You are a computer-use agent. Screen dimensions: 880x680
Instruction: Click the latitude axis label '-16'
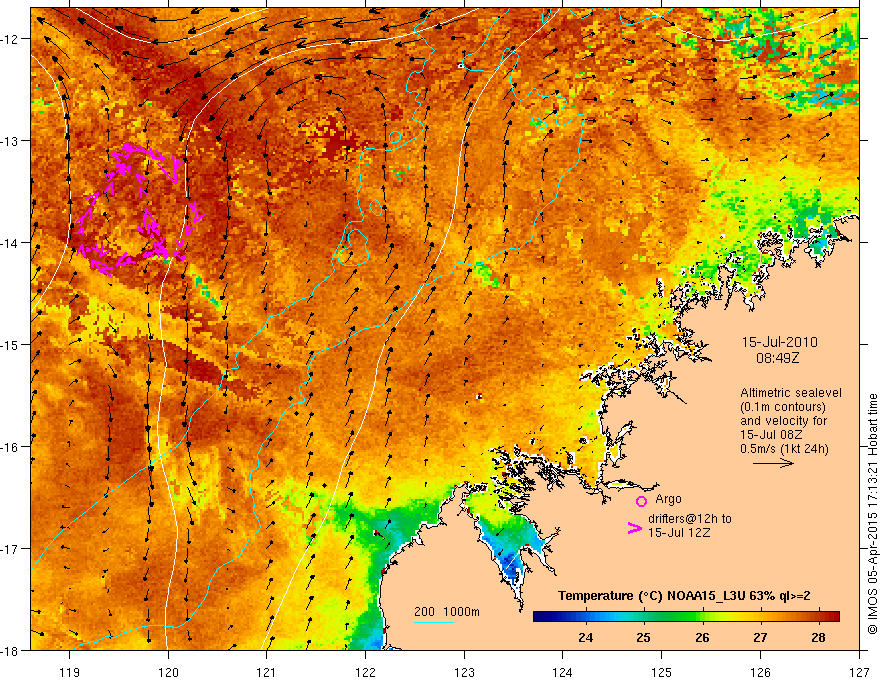coord(11,447)
